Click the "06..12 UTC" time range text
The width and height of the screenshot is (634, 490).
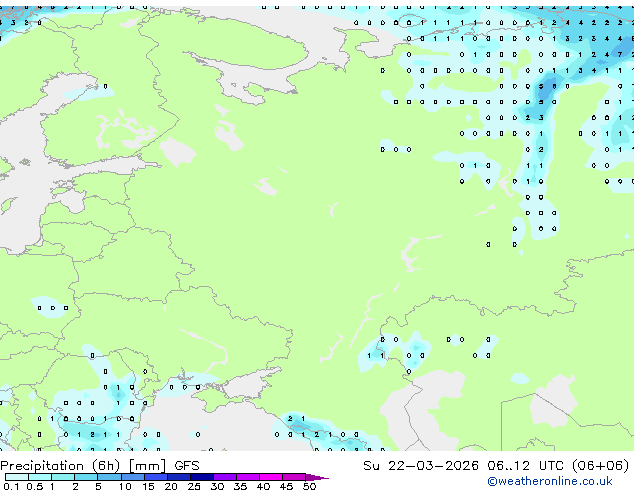click(525, 466)
